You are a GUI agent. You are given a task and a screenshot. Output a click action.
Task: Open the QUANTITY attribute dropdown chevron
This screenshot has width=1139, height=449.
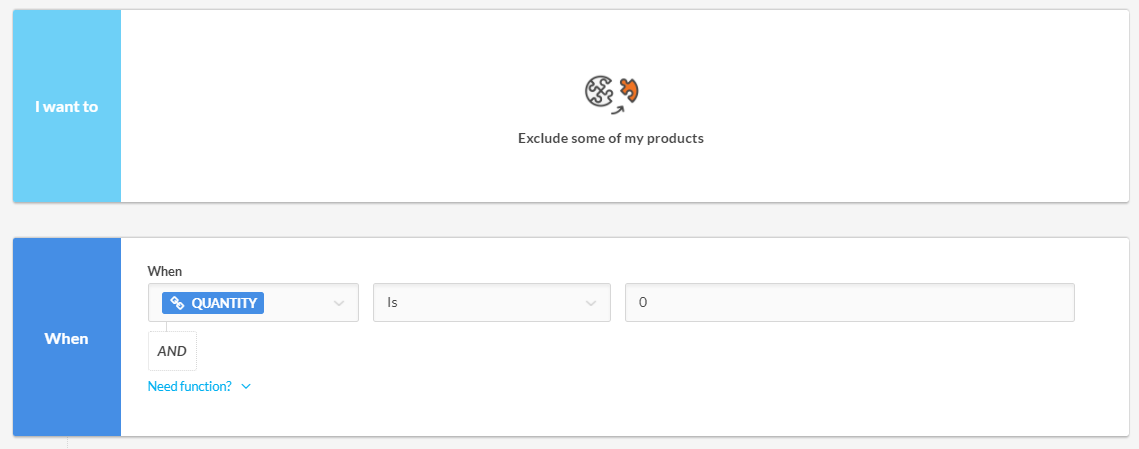[339, 303]
